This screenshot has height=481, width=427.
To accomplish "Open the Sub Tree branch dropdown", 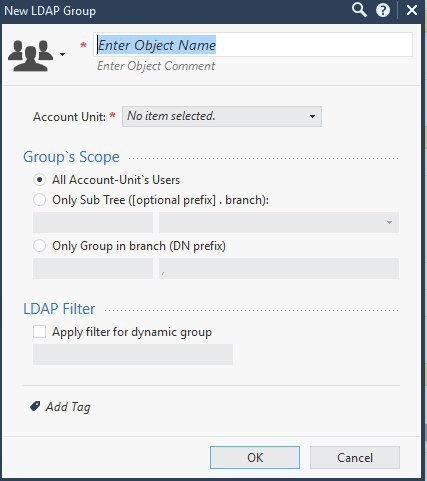I will 279,222.
